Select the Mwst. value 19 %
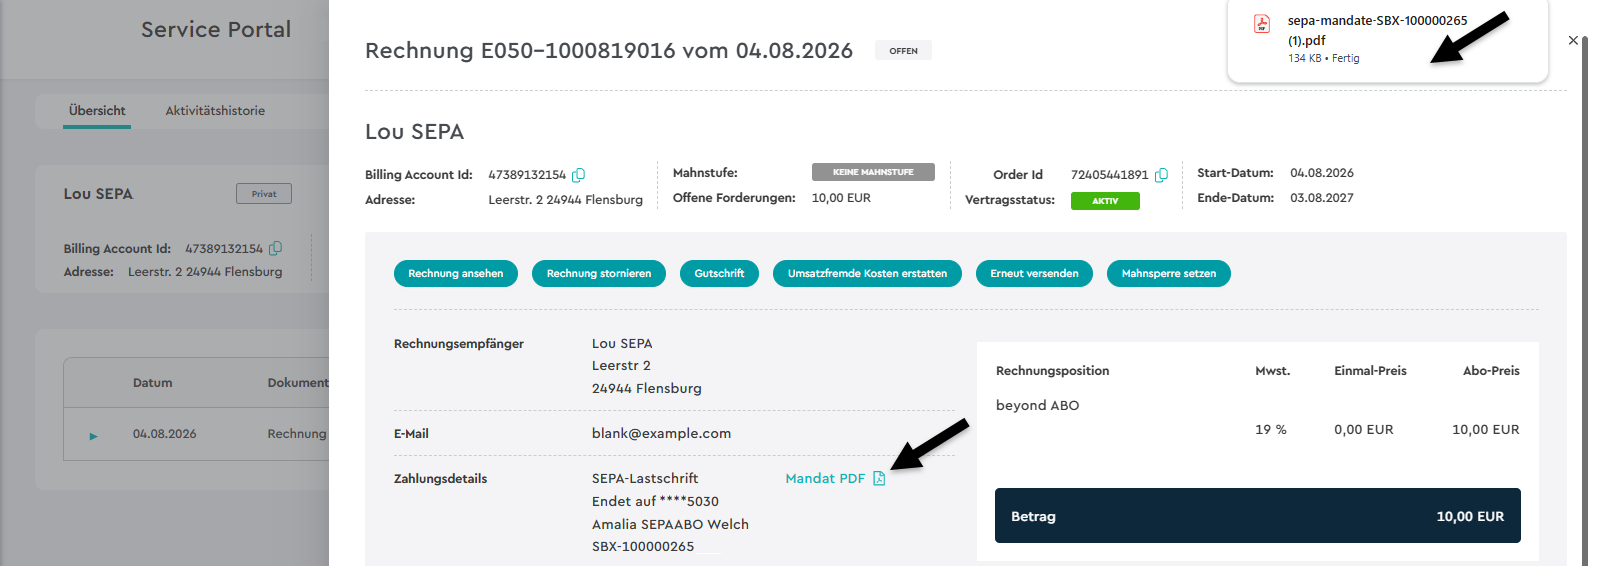This screenshot has height=566, width=1611. [x=1271, y=430]
